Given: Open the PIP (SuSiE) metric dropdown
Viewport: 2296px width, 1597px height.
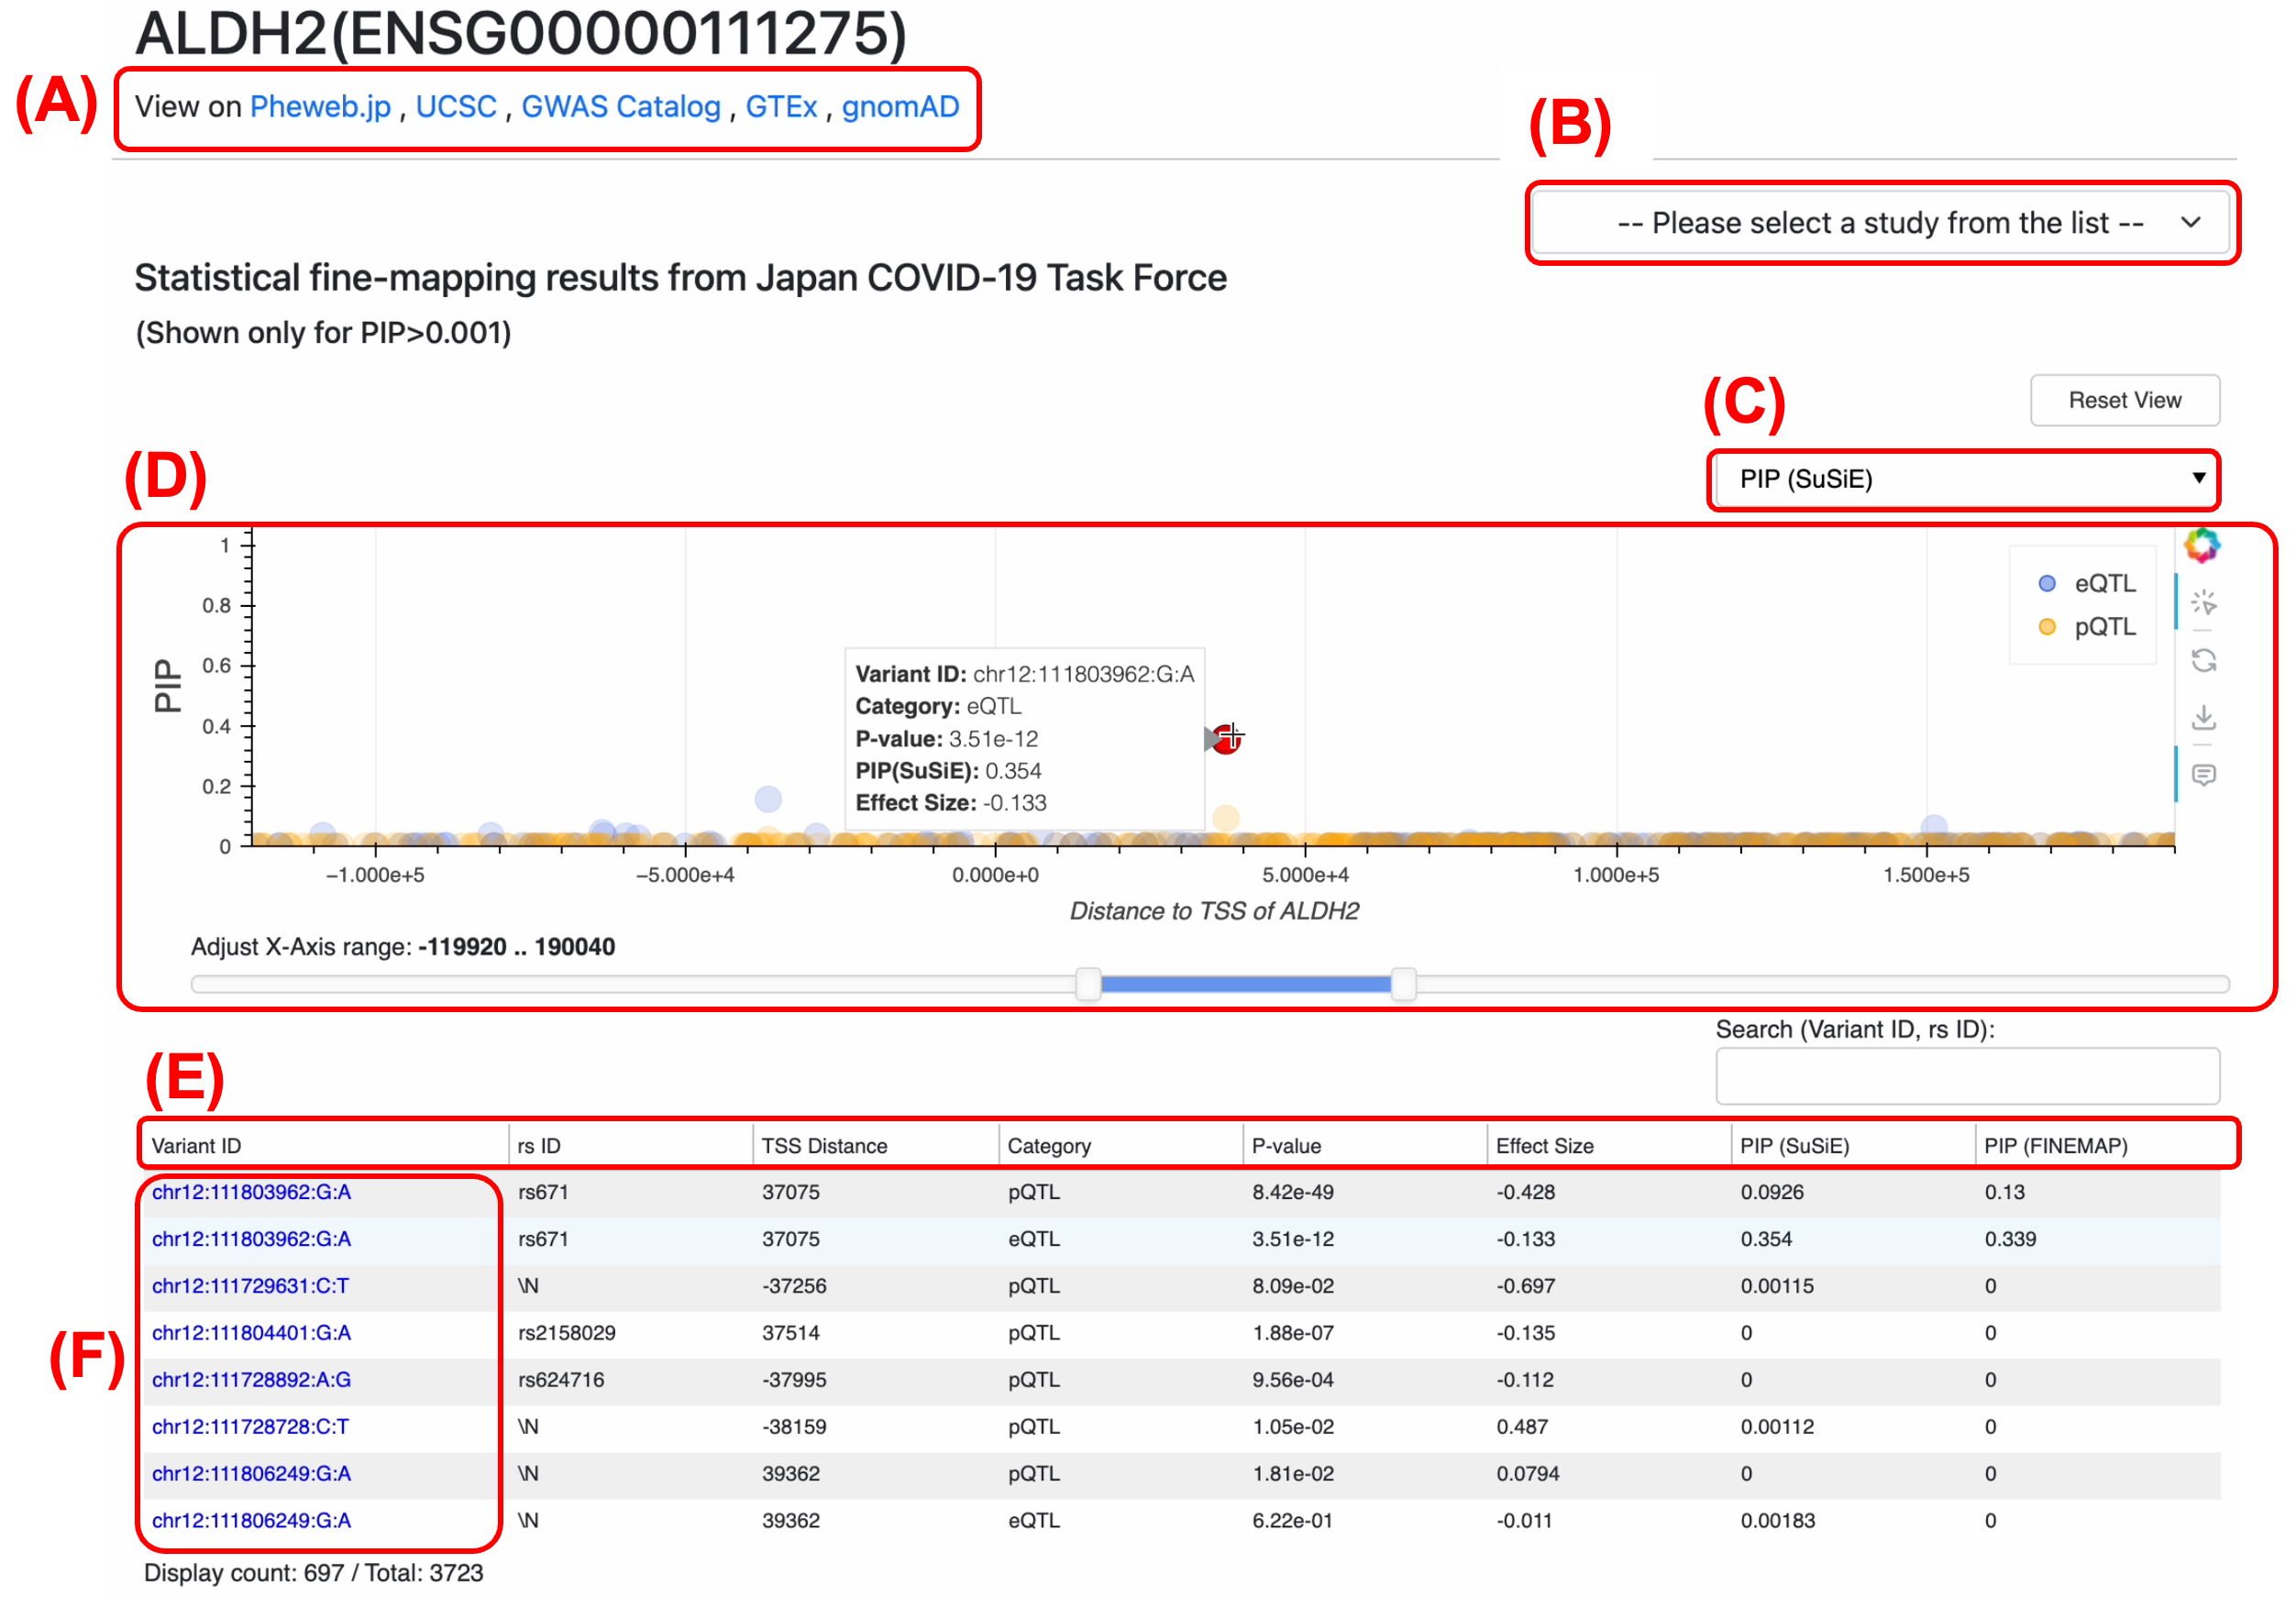Looking at the screenshot, I should (1962, 479).
